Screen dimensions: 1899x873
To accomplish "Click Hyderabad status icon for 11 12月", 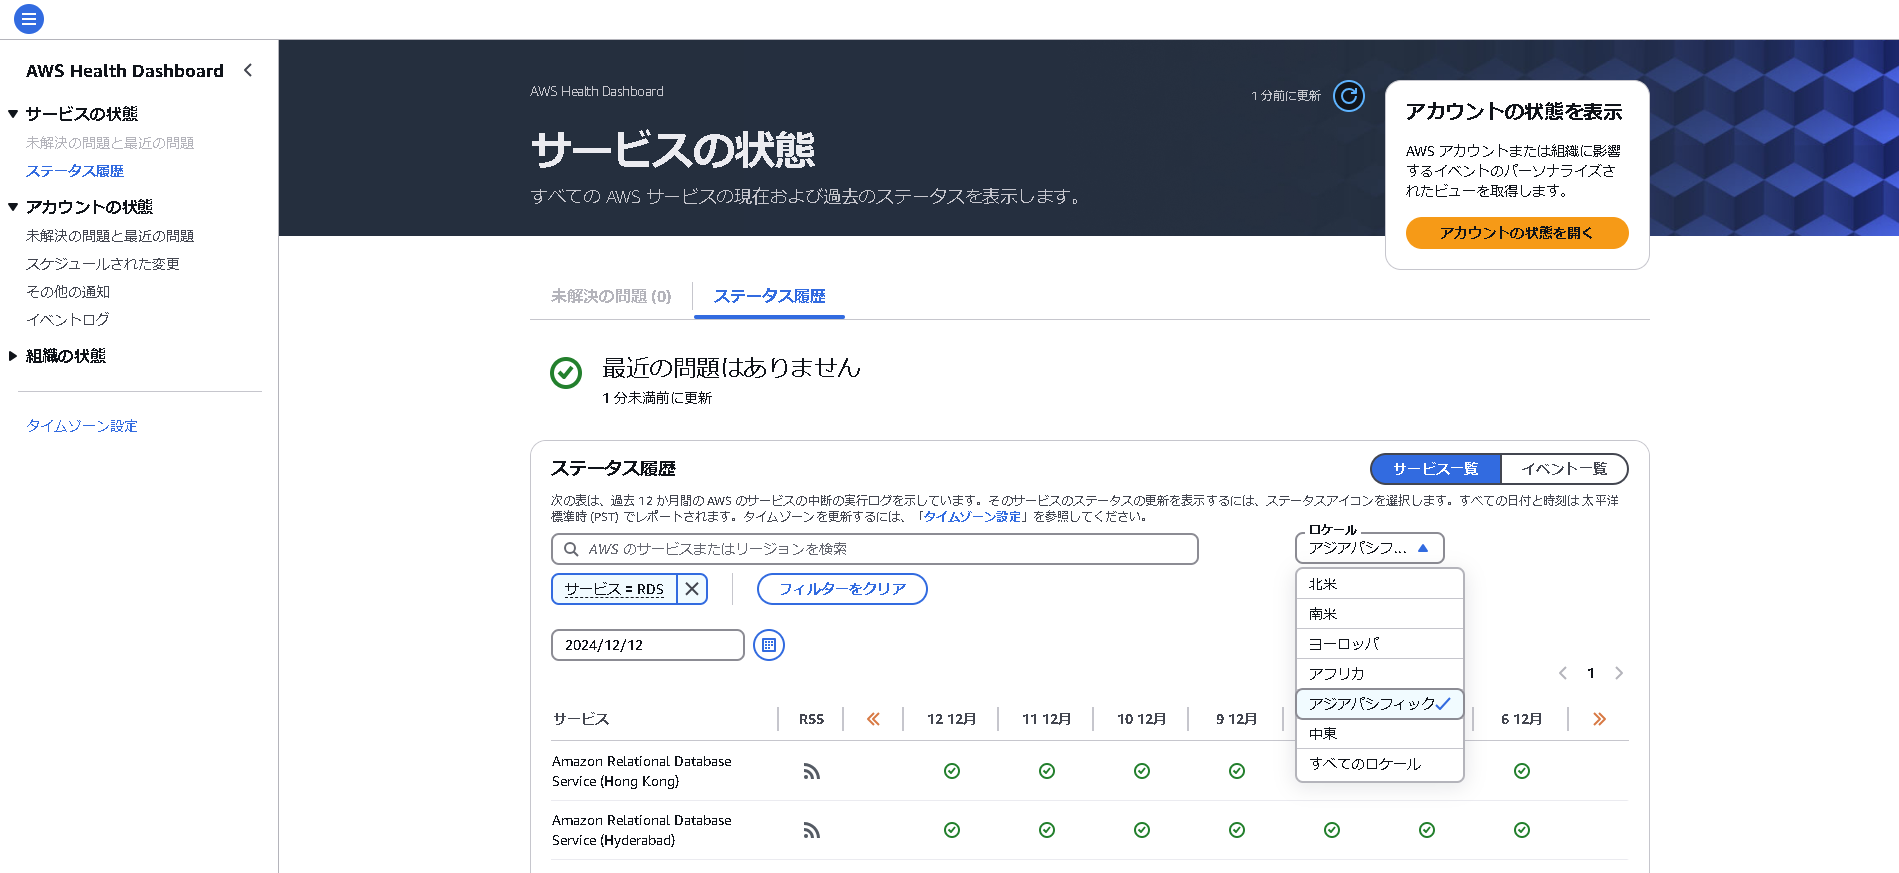I will coord(1047,830).
